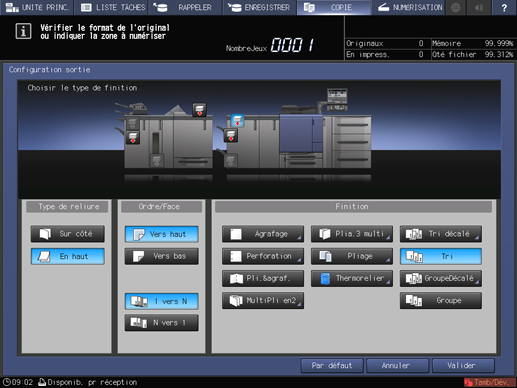Switch to NUMERISATION tab
Image resolution: width=517 pixels, height=388 pixels.
pyautogui.click(x=408, y=7)
